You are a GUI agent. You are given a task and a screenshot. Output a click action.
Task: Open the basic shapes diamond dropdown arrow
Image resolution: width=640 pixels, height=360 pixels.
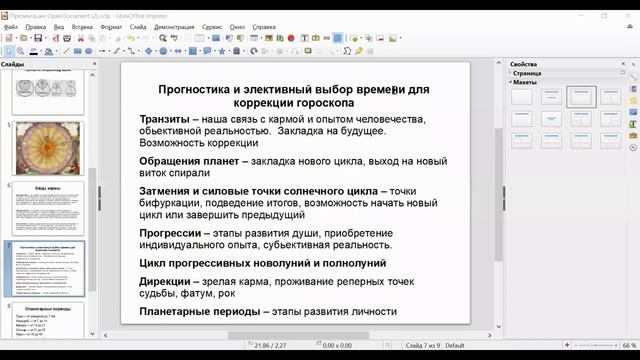point(156,51)
